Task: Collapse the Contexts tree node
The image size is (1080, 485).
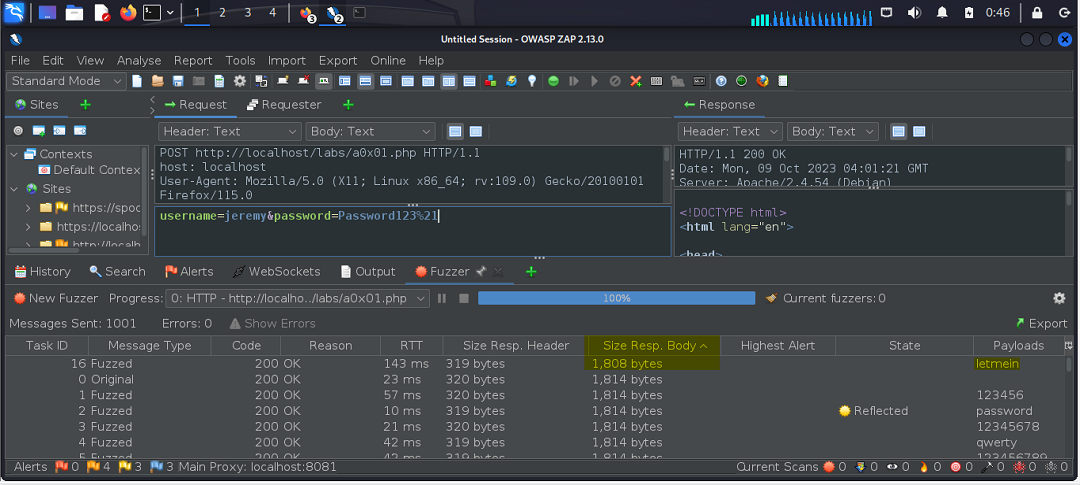Action: coord(14,154)
